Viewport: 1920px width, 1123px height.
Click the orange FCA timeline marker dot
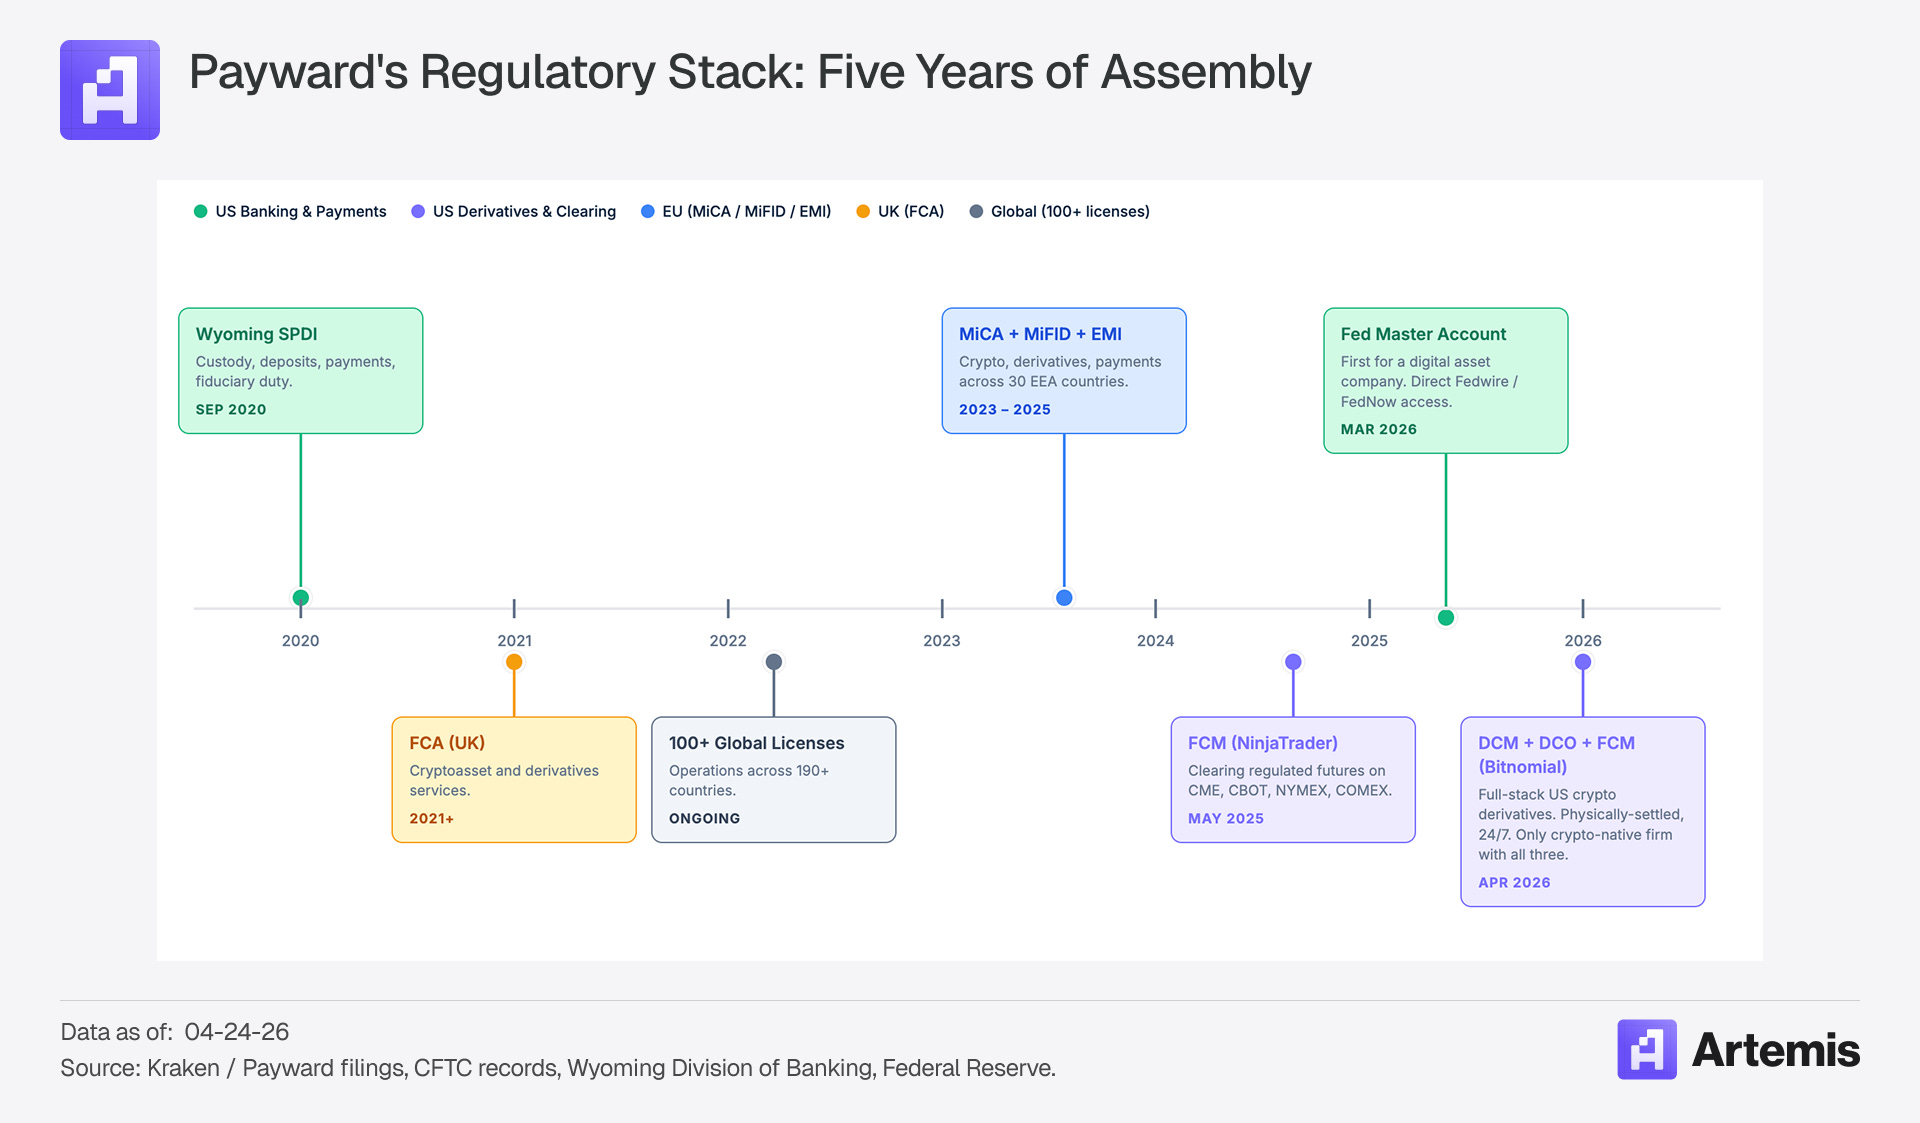(x=514, y=662)
